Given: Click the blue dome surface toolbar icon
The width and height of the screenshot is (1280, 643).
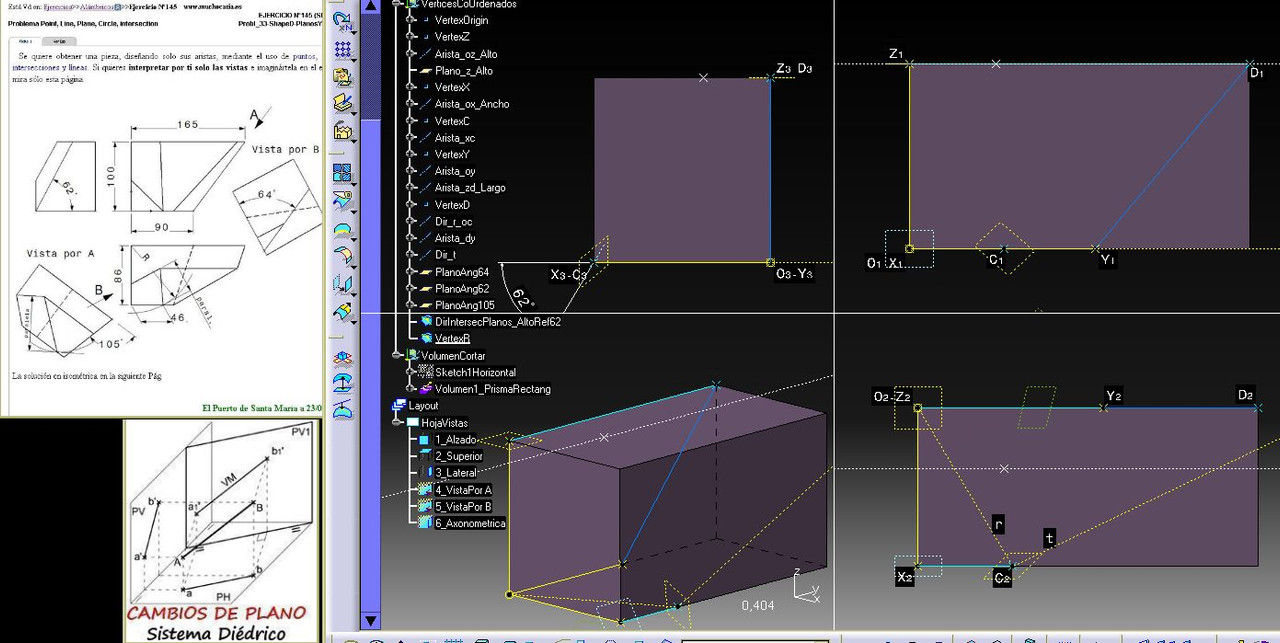Looking at the screenshot, I should click(342, 229).
